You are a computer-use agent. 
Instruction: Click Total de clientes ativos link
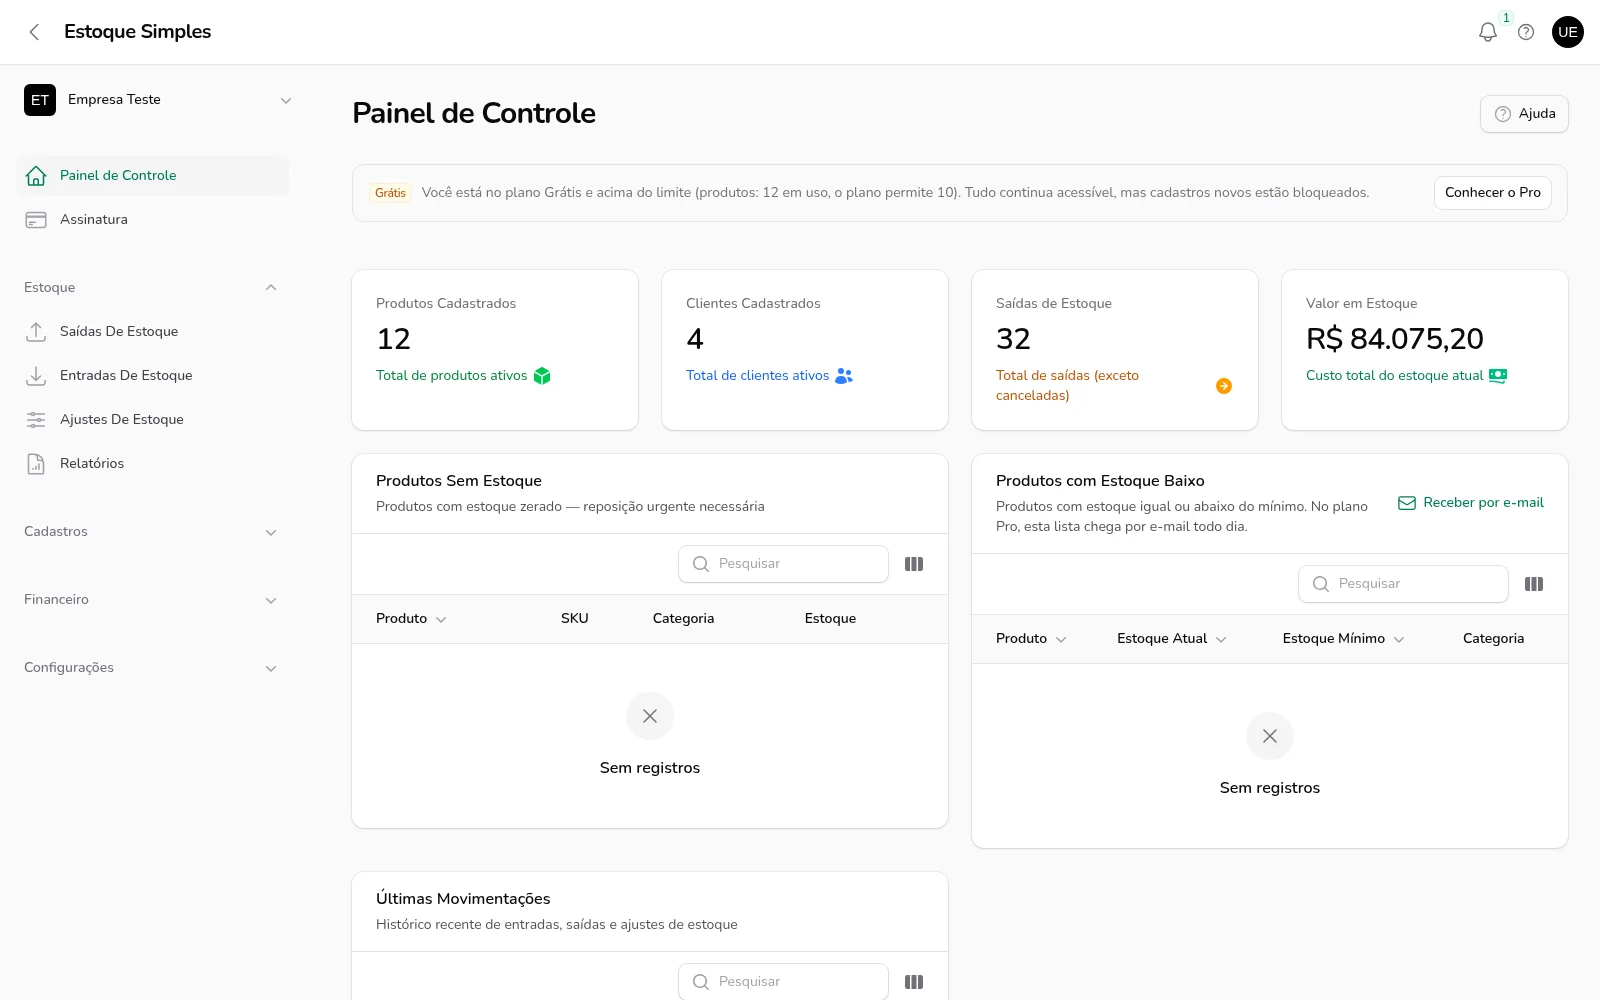coord(757,376)
